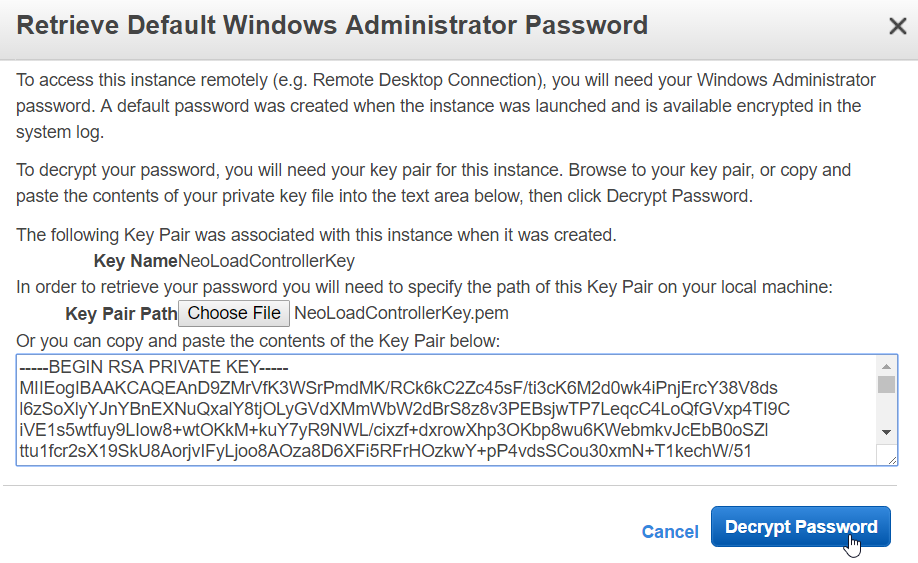Screen dimensions: 918x563
Task: Click the key line starting with iVE1s5wtfuy9
Action: pyautogui.click(x=393, y=430)
